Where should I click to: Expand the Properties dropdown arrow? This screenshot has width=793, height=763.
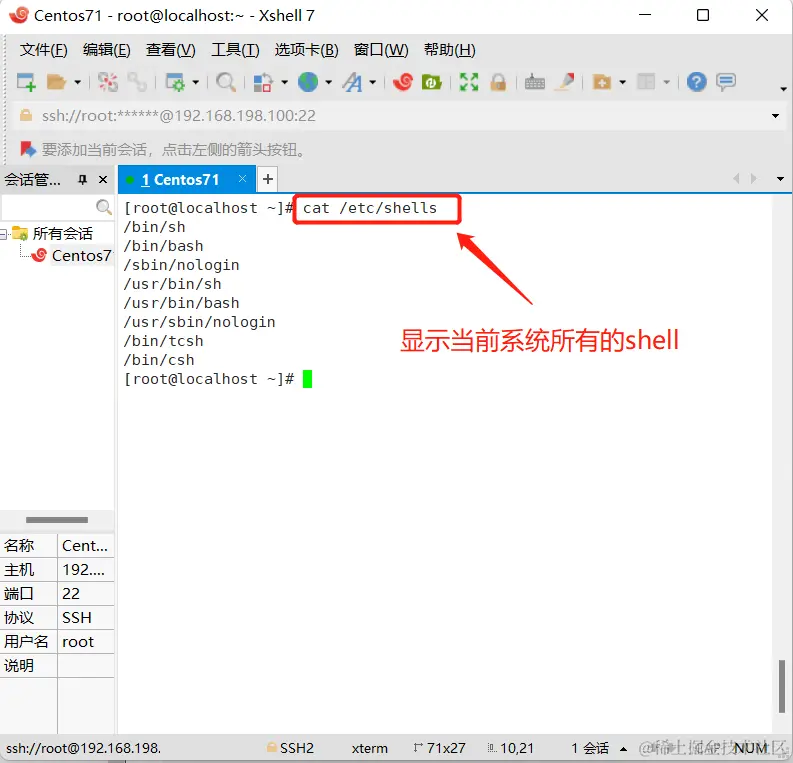196,82
